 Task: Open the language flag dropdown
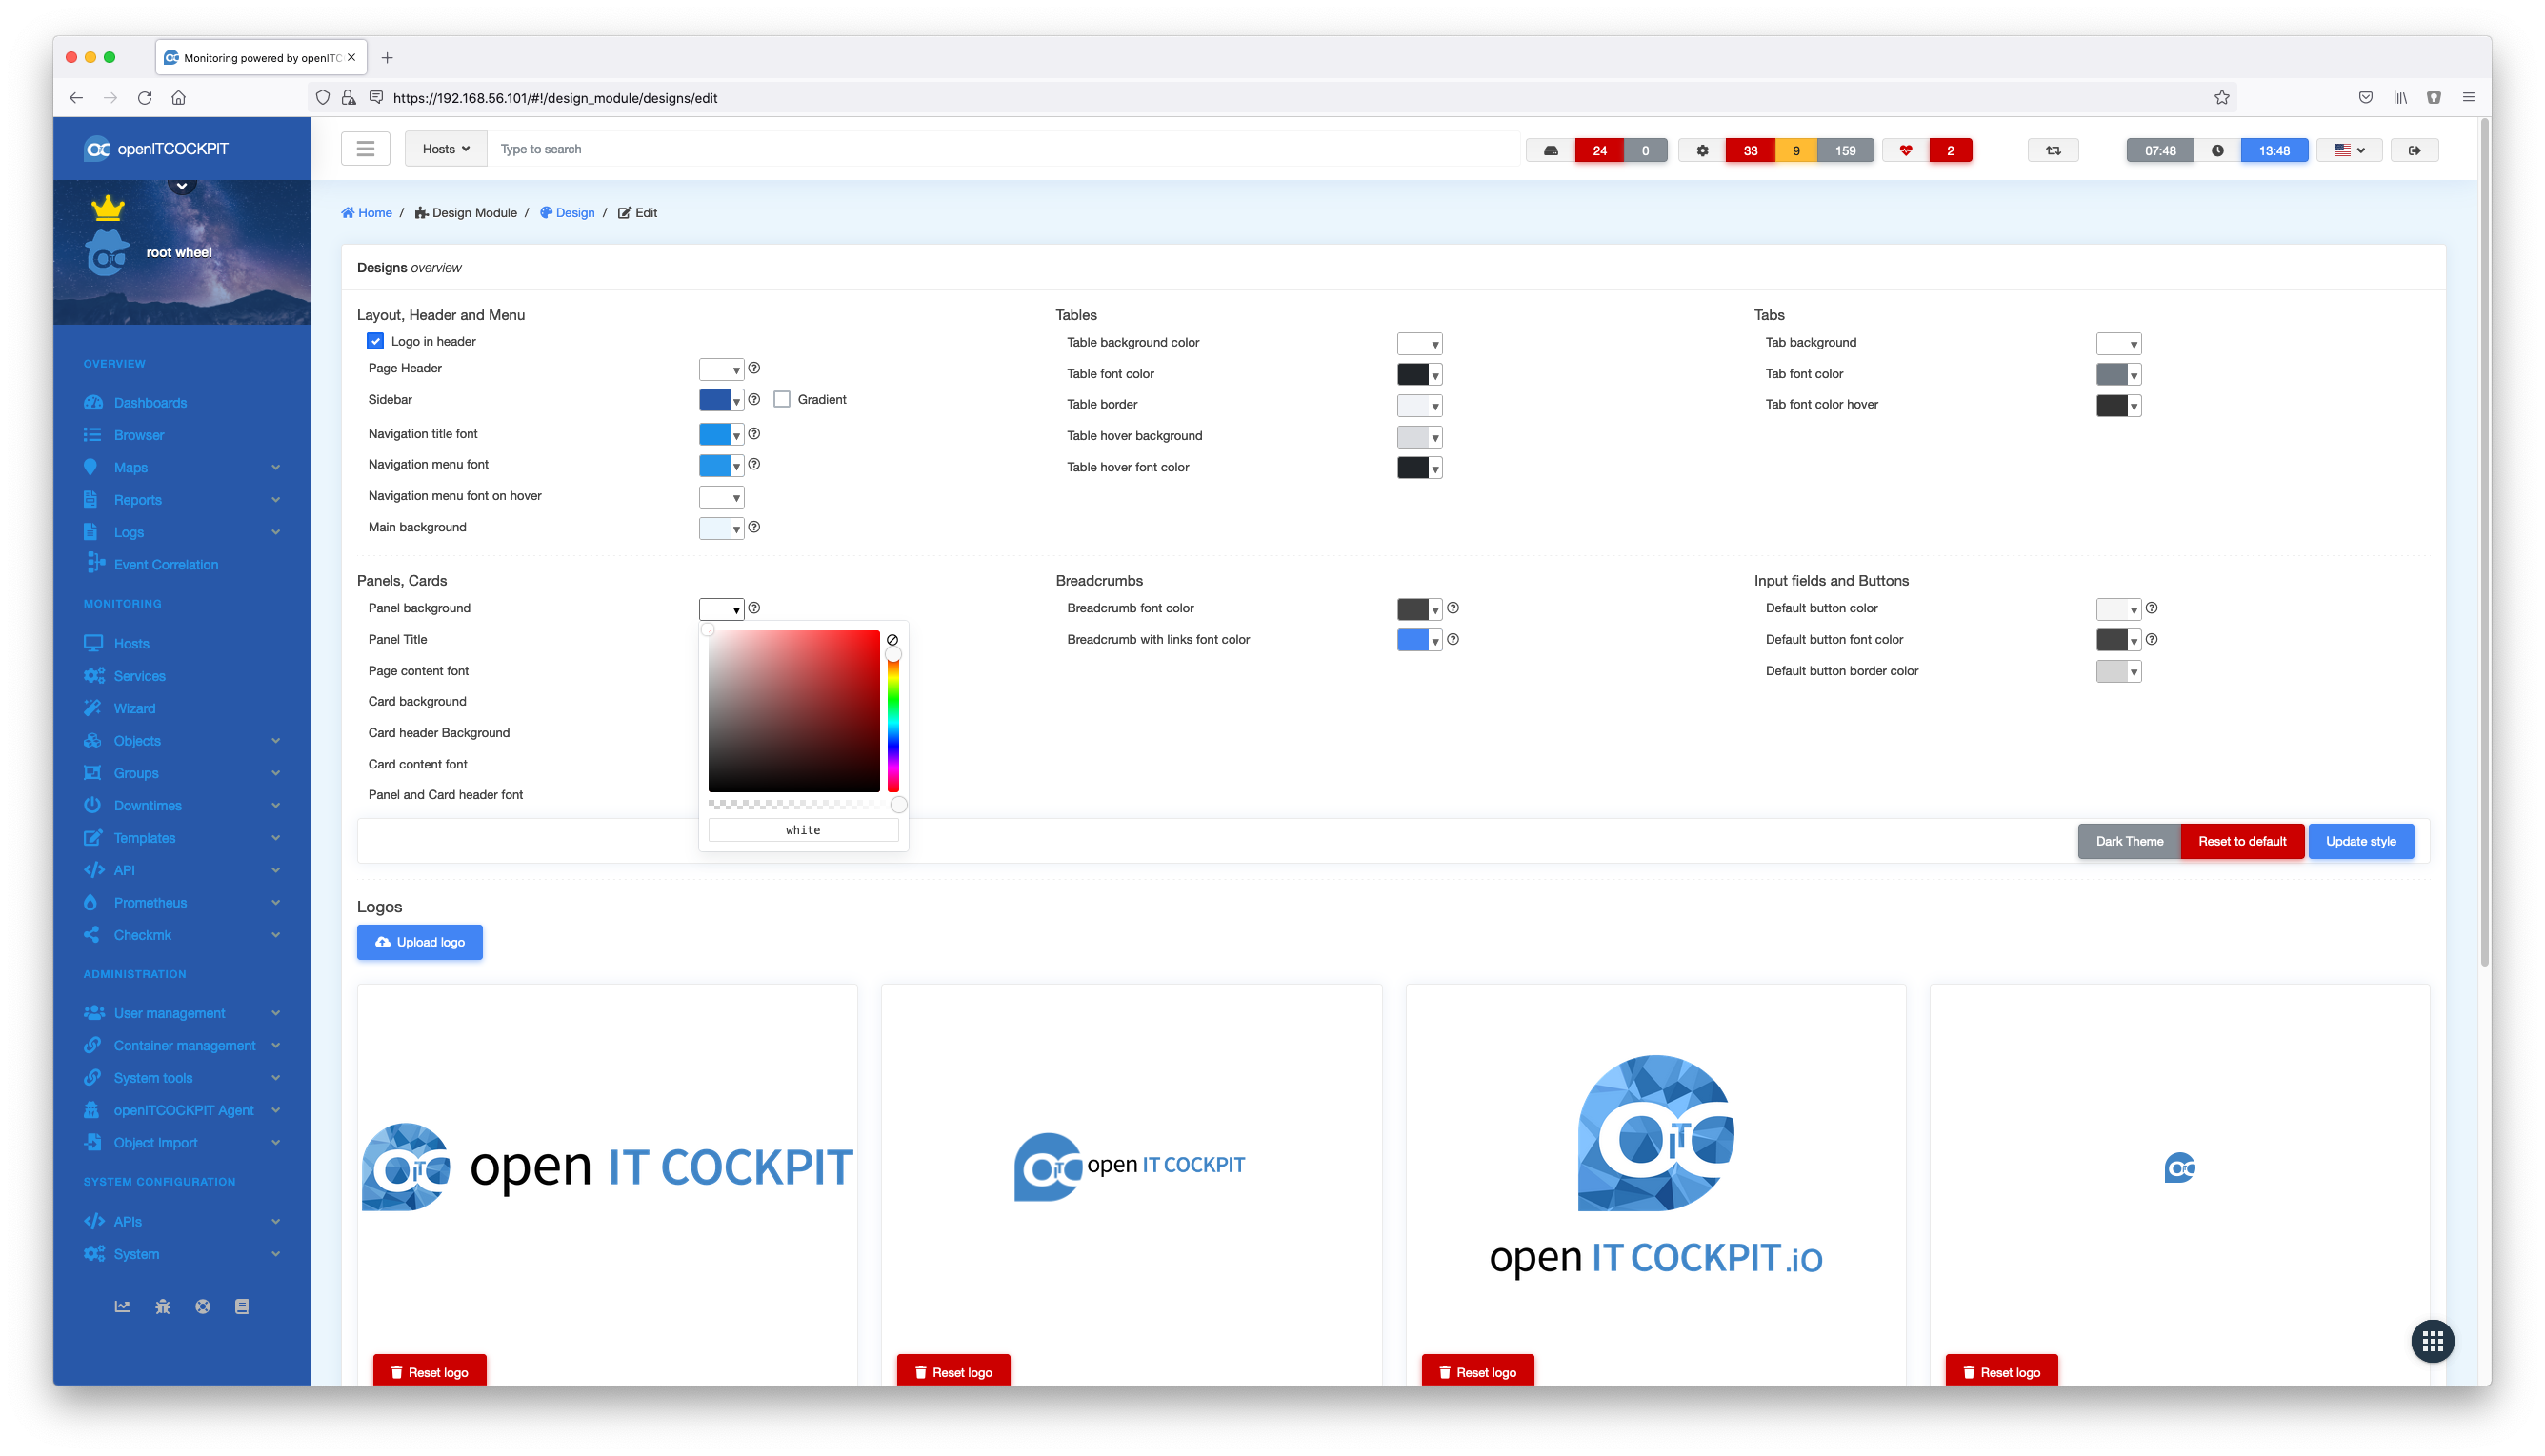(2349, 150)
